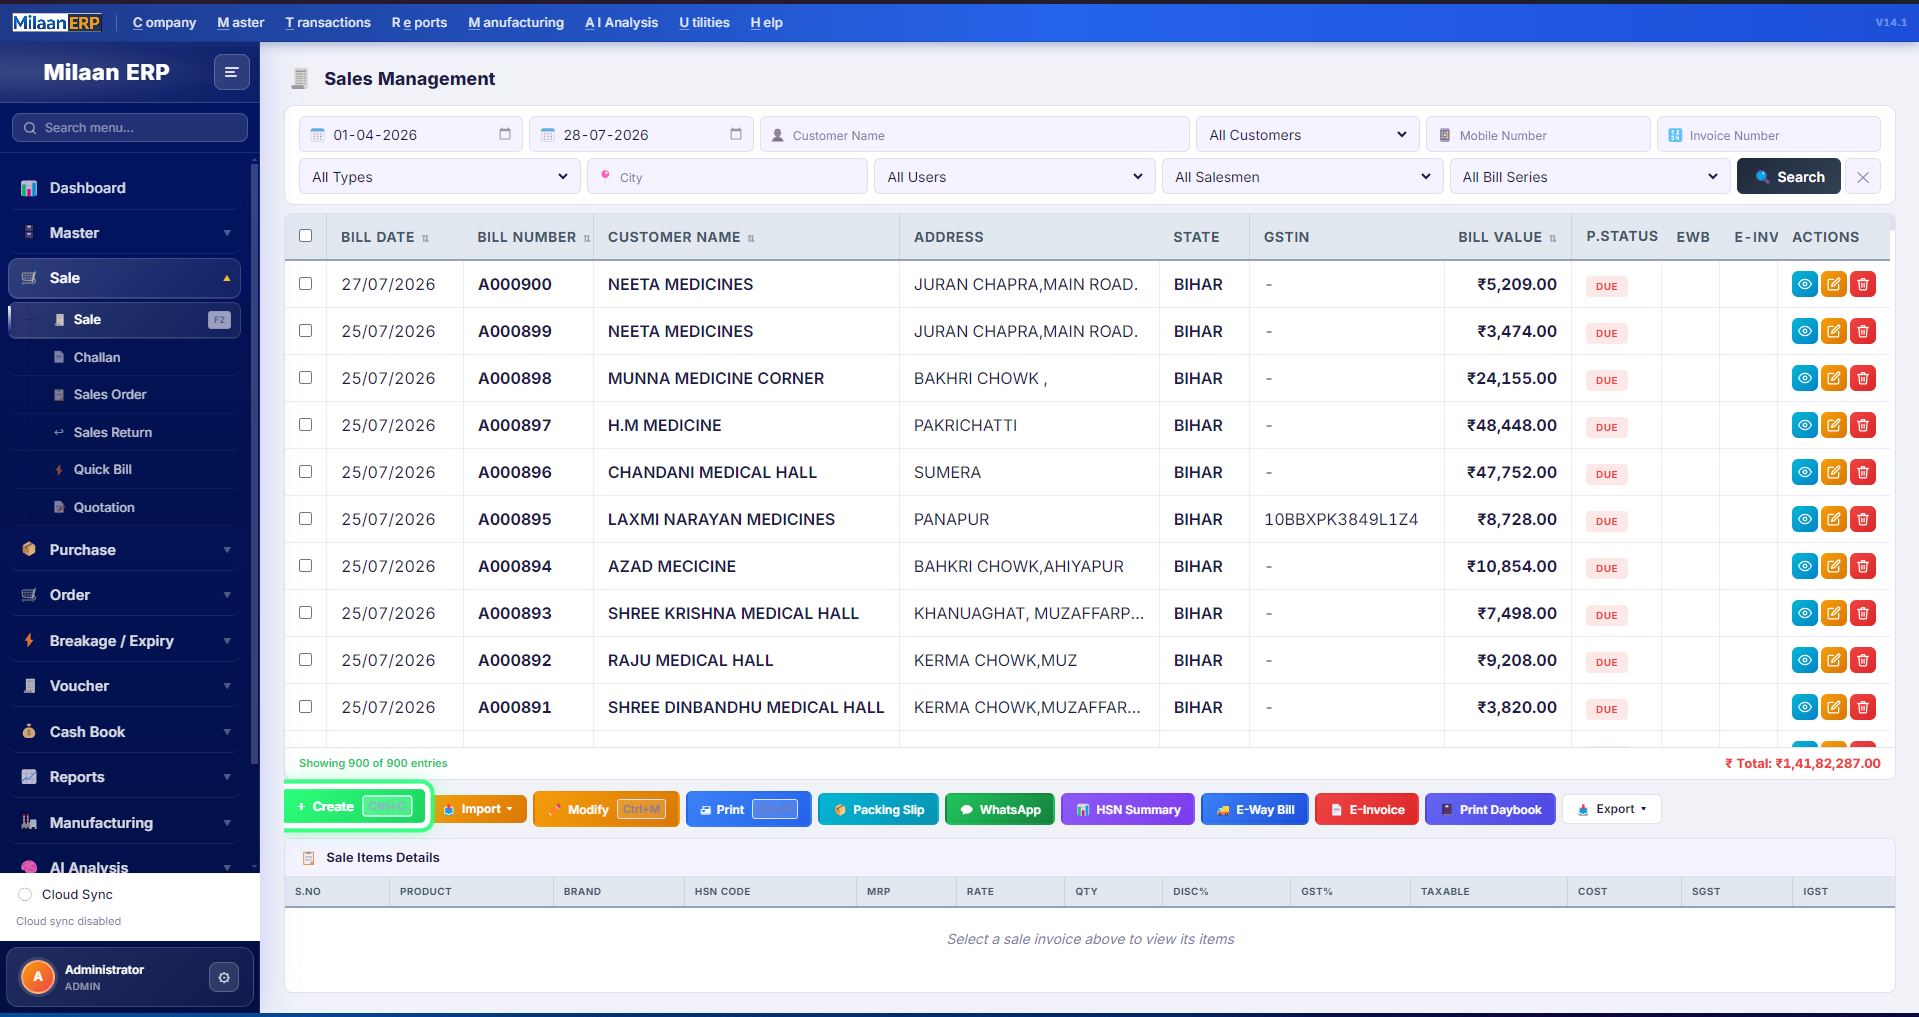This screenshot has width=1919, height=1017.
Task: Delete invoice A000900 with the trash icon
Action: pos(1863,284)
